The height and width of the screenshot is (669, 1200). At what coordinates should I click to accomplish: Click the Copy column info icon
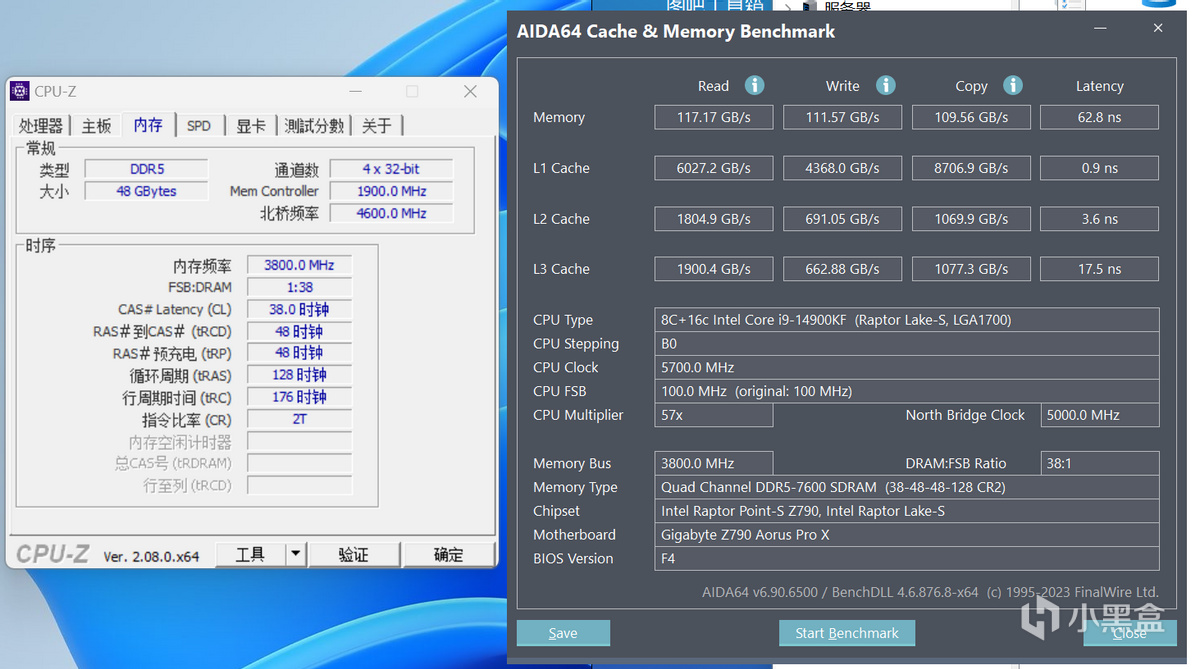click(x=1013, y=86)
